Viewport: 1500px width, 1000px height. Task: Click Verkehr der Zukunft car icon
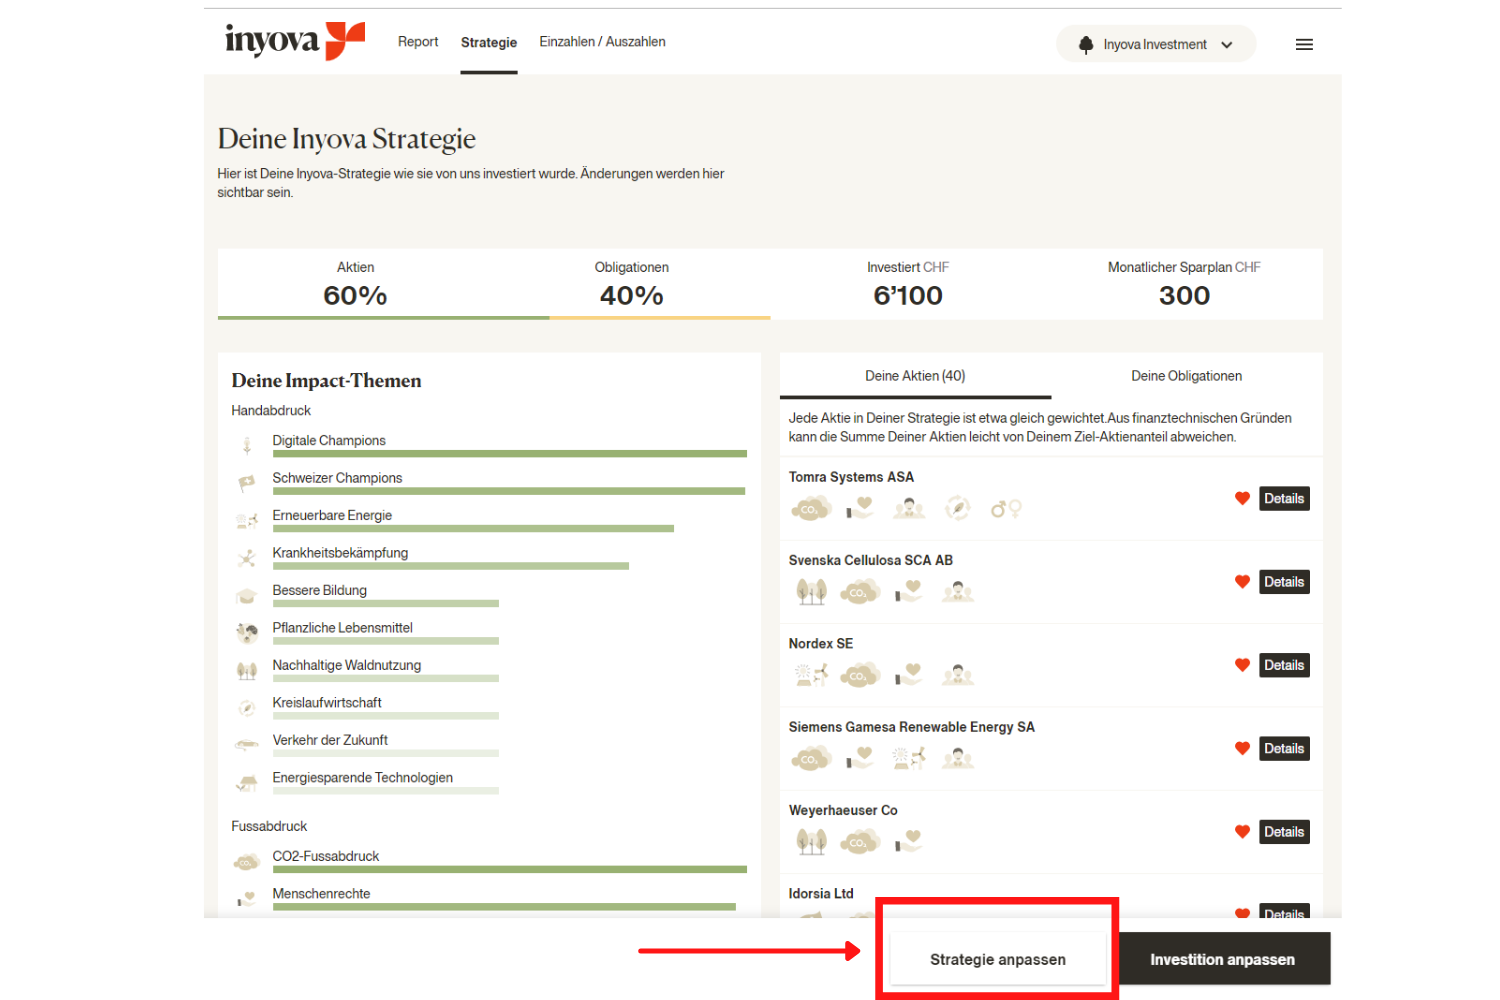tap(247, 745)
